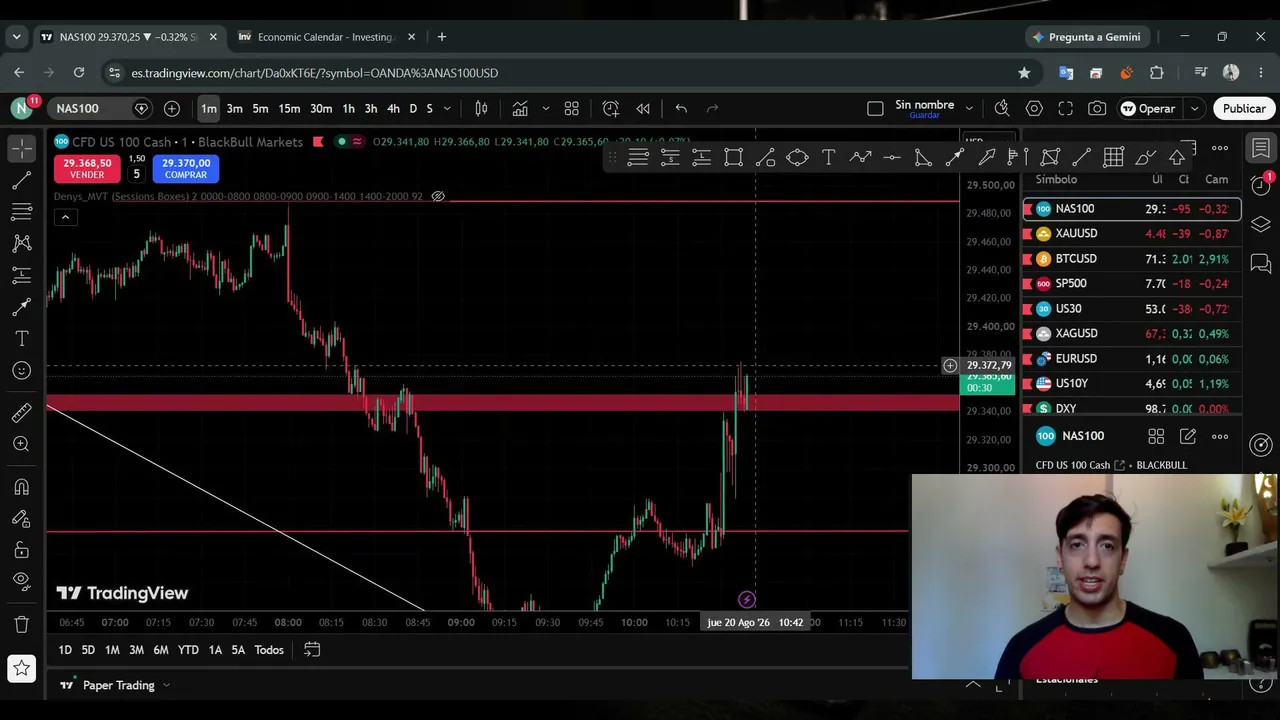Image resolution: width=1280 pixels, height=720 pixels.
Task: Select the trend line drawing tool
Action: (21, 181)
